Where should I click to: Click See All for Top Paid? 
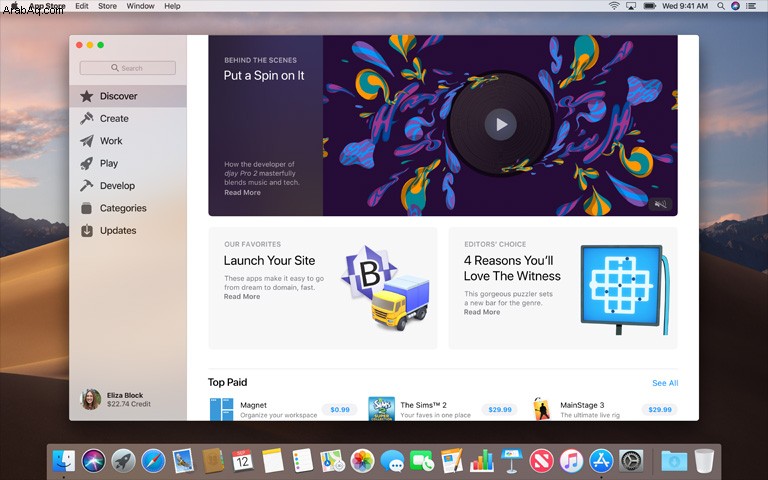click(x=665, y=383)
